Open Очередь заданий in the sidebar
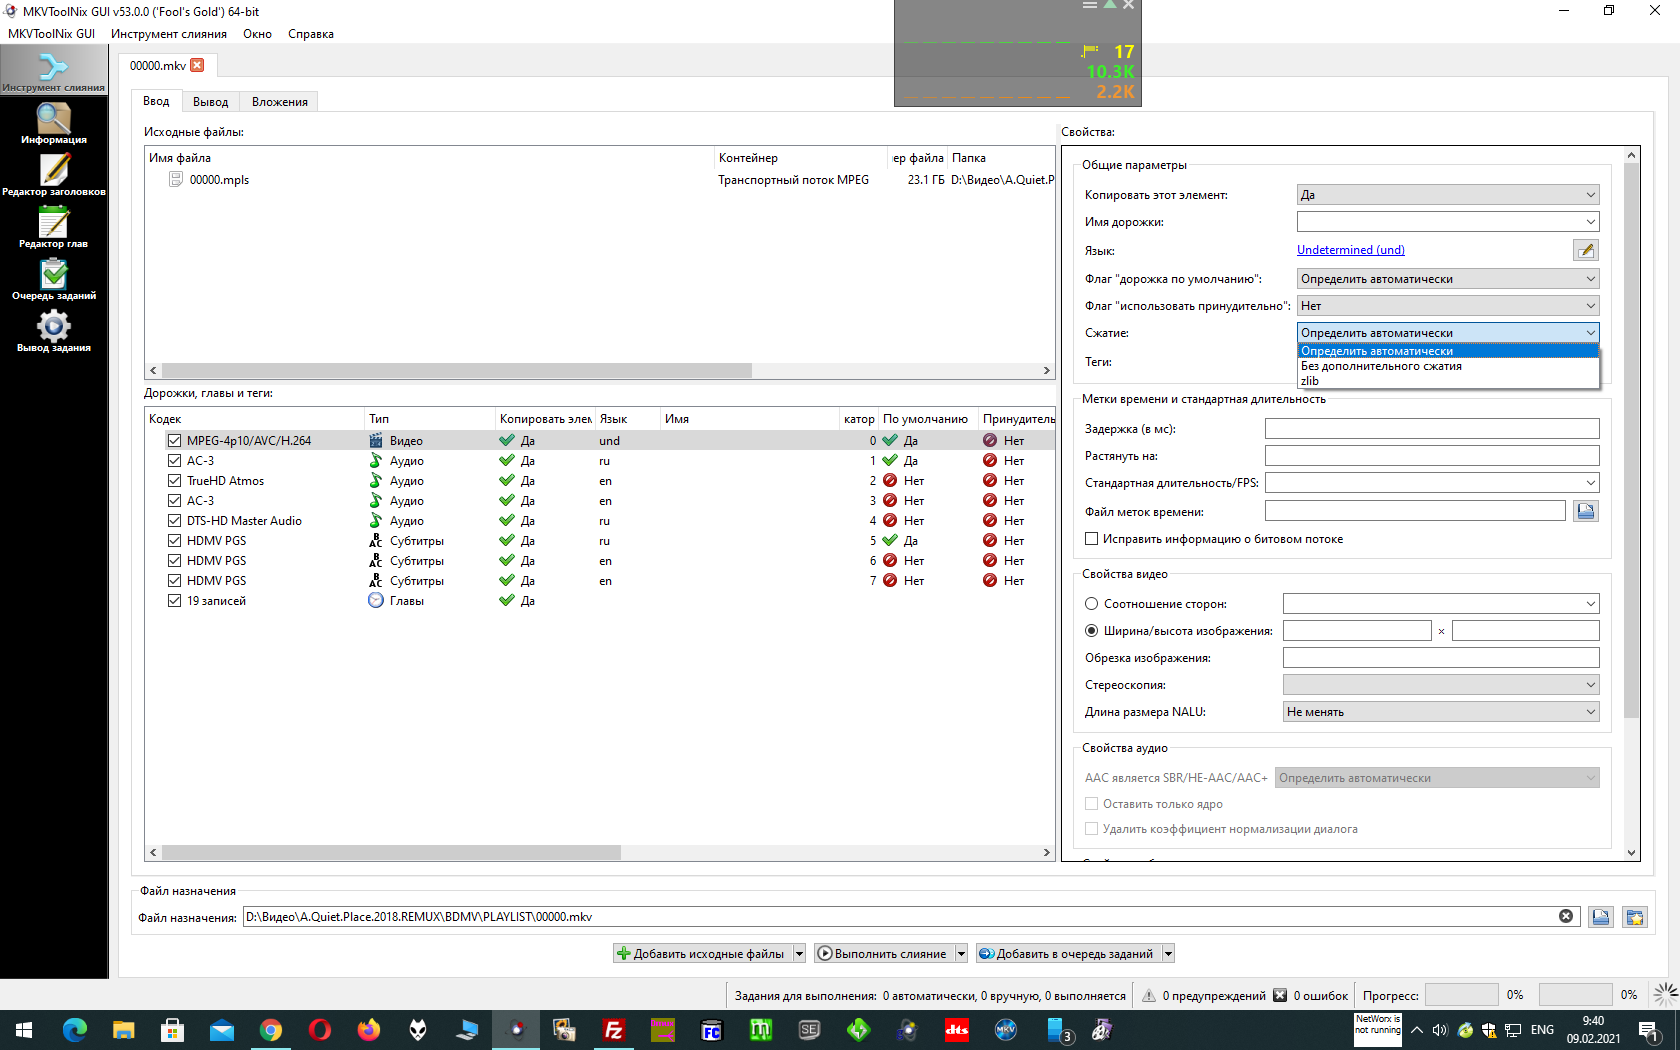 53,280
